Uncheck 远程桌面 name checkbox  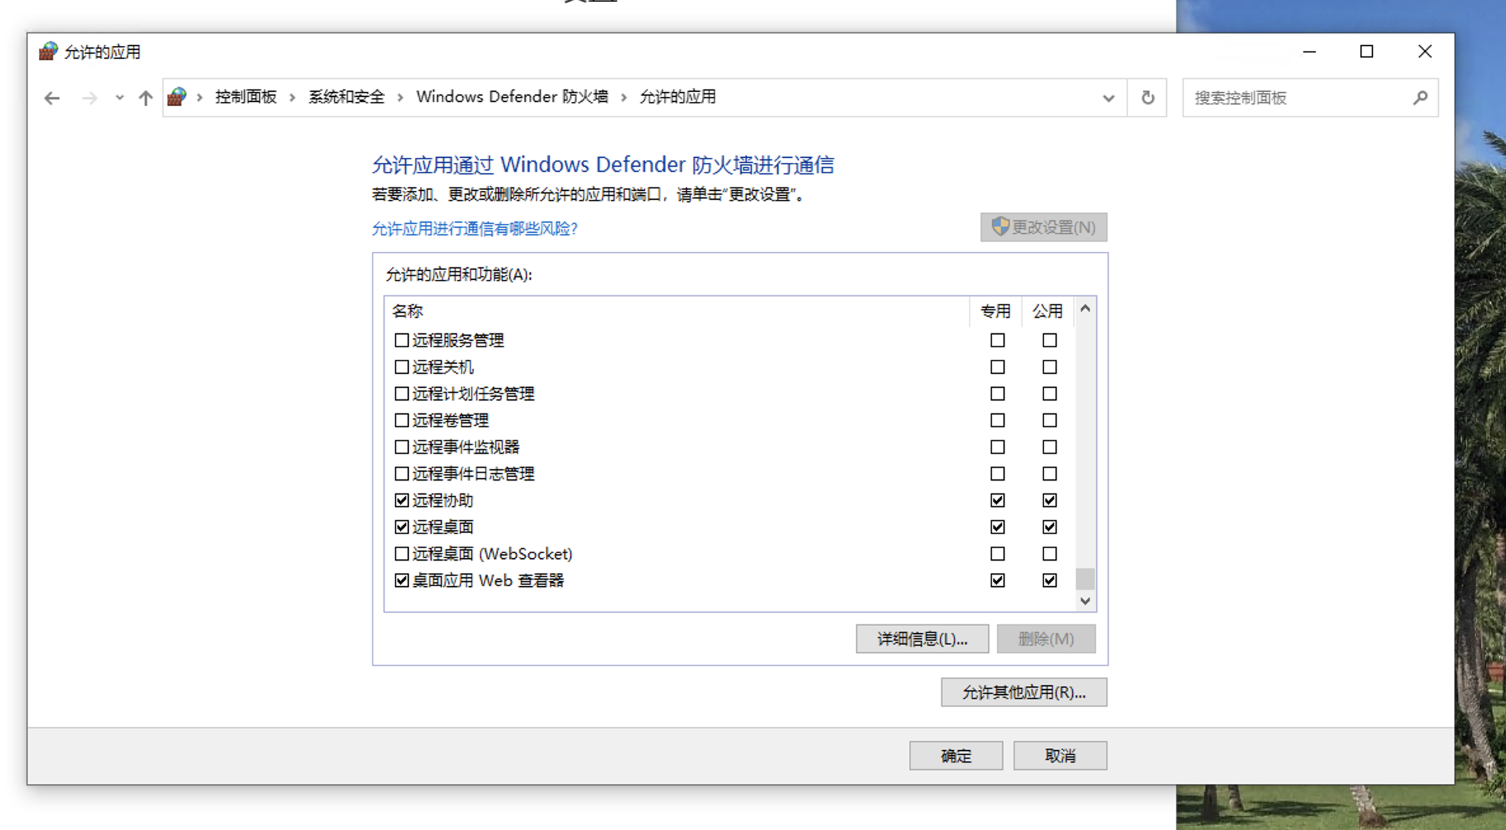[402, 527]
